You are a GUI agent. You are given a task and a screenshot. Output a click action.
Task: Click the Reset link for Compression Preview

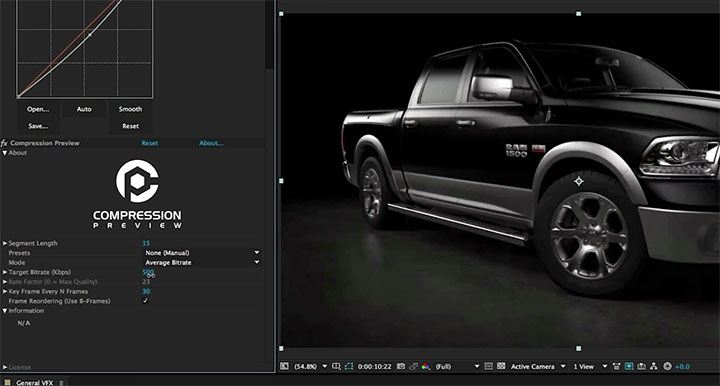pyautogui.click(x=150, y=143)
